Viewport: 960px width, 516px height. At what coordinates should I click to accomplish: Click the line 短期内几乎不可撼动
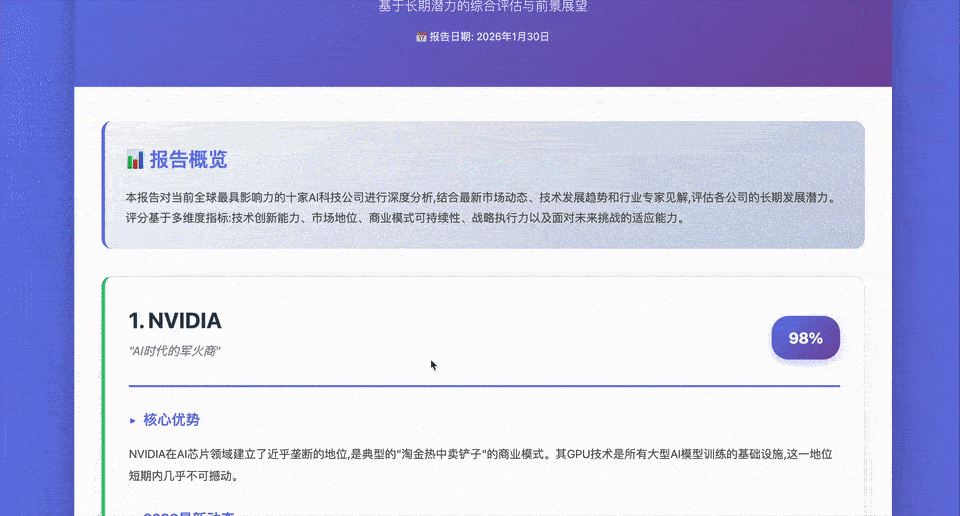point(184,476)
